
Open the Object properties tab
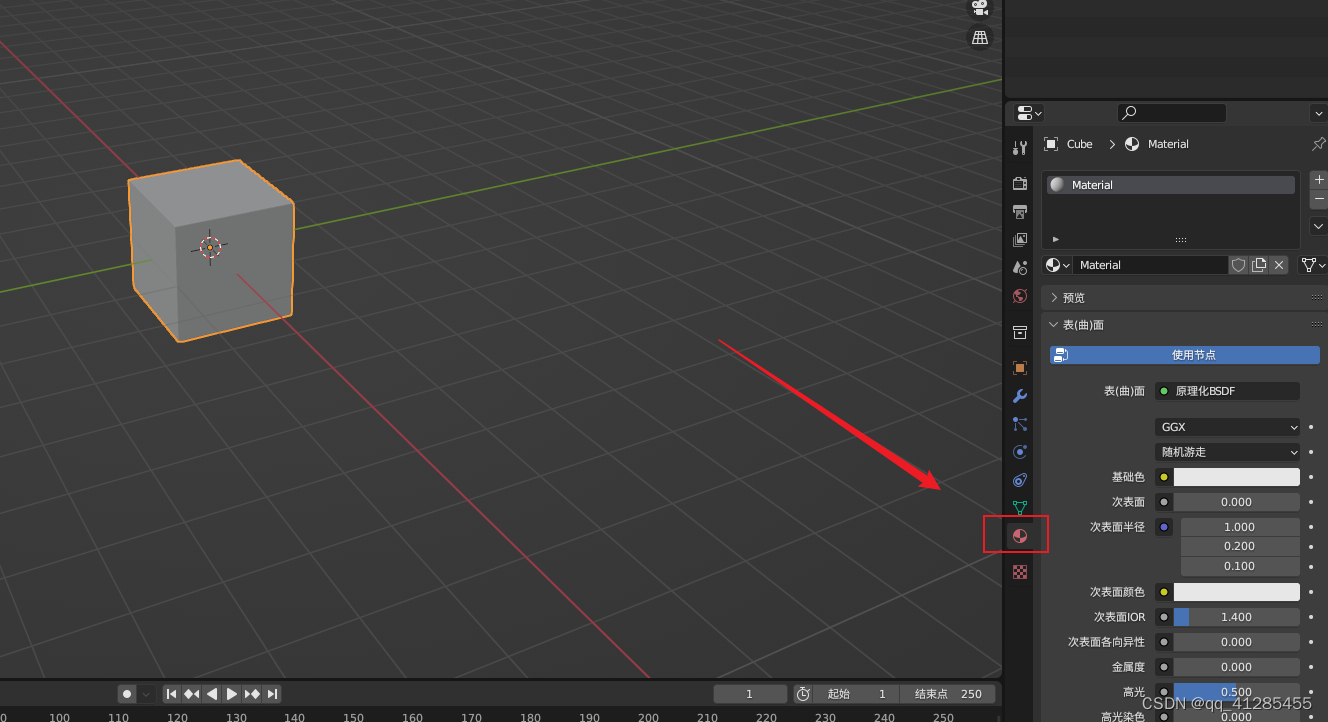(1020, 368)
